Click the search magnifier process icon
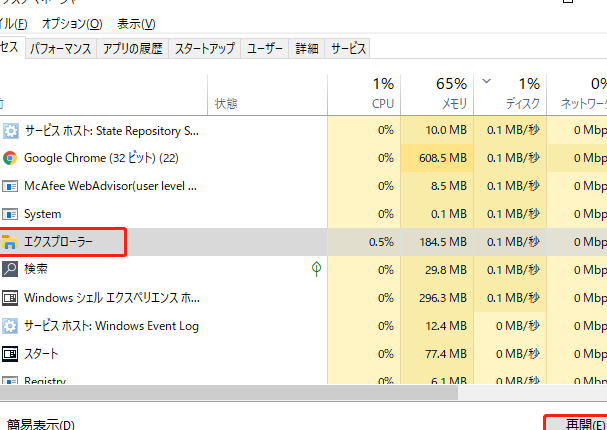This screenshot has height=430, width=607. point(10,269)
